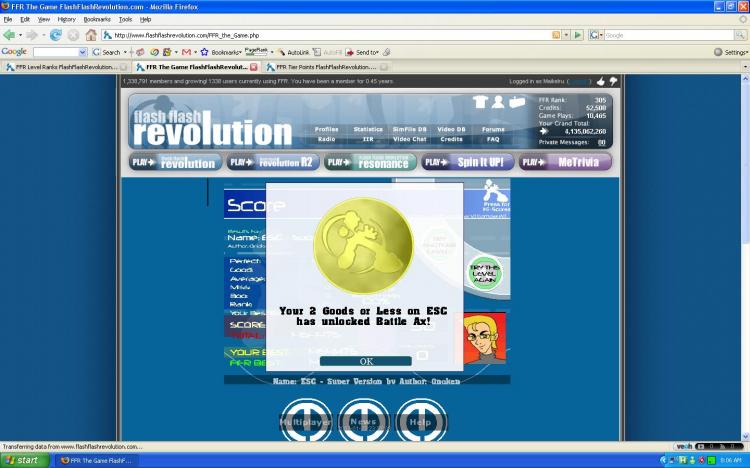Open the SimFile DB link
The image size is (750, 468).
coord(409,129)
